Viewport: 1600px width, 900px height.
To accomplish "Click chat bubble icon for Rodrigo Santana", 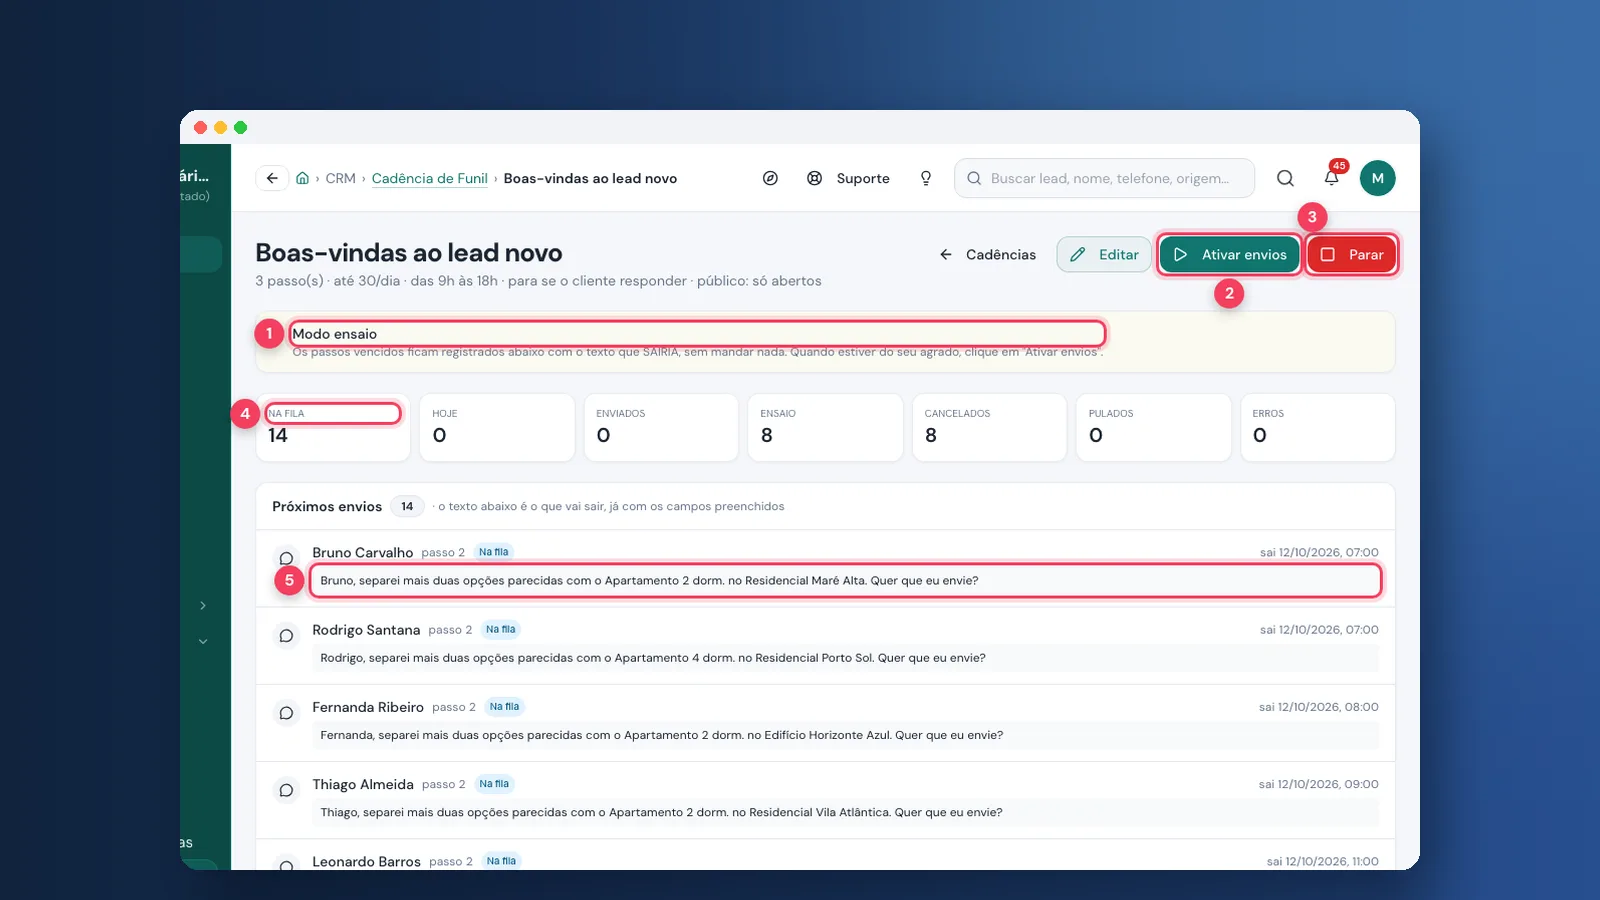I will (286, 636).
